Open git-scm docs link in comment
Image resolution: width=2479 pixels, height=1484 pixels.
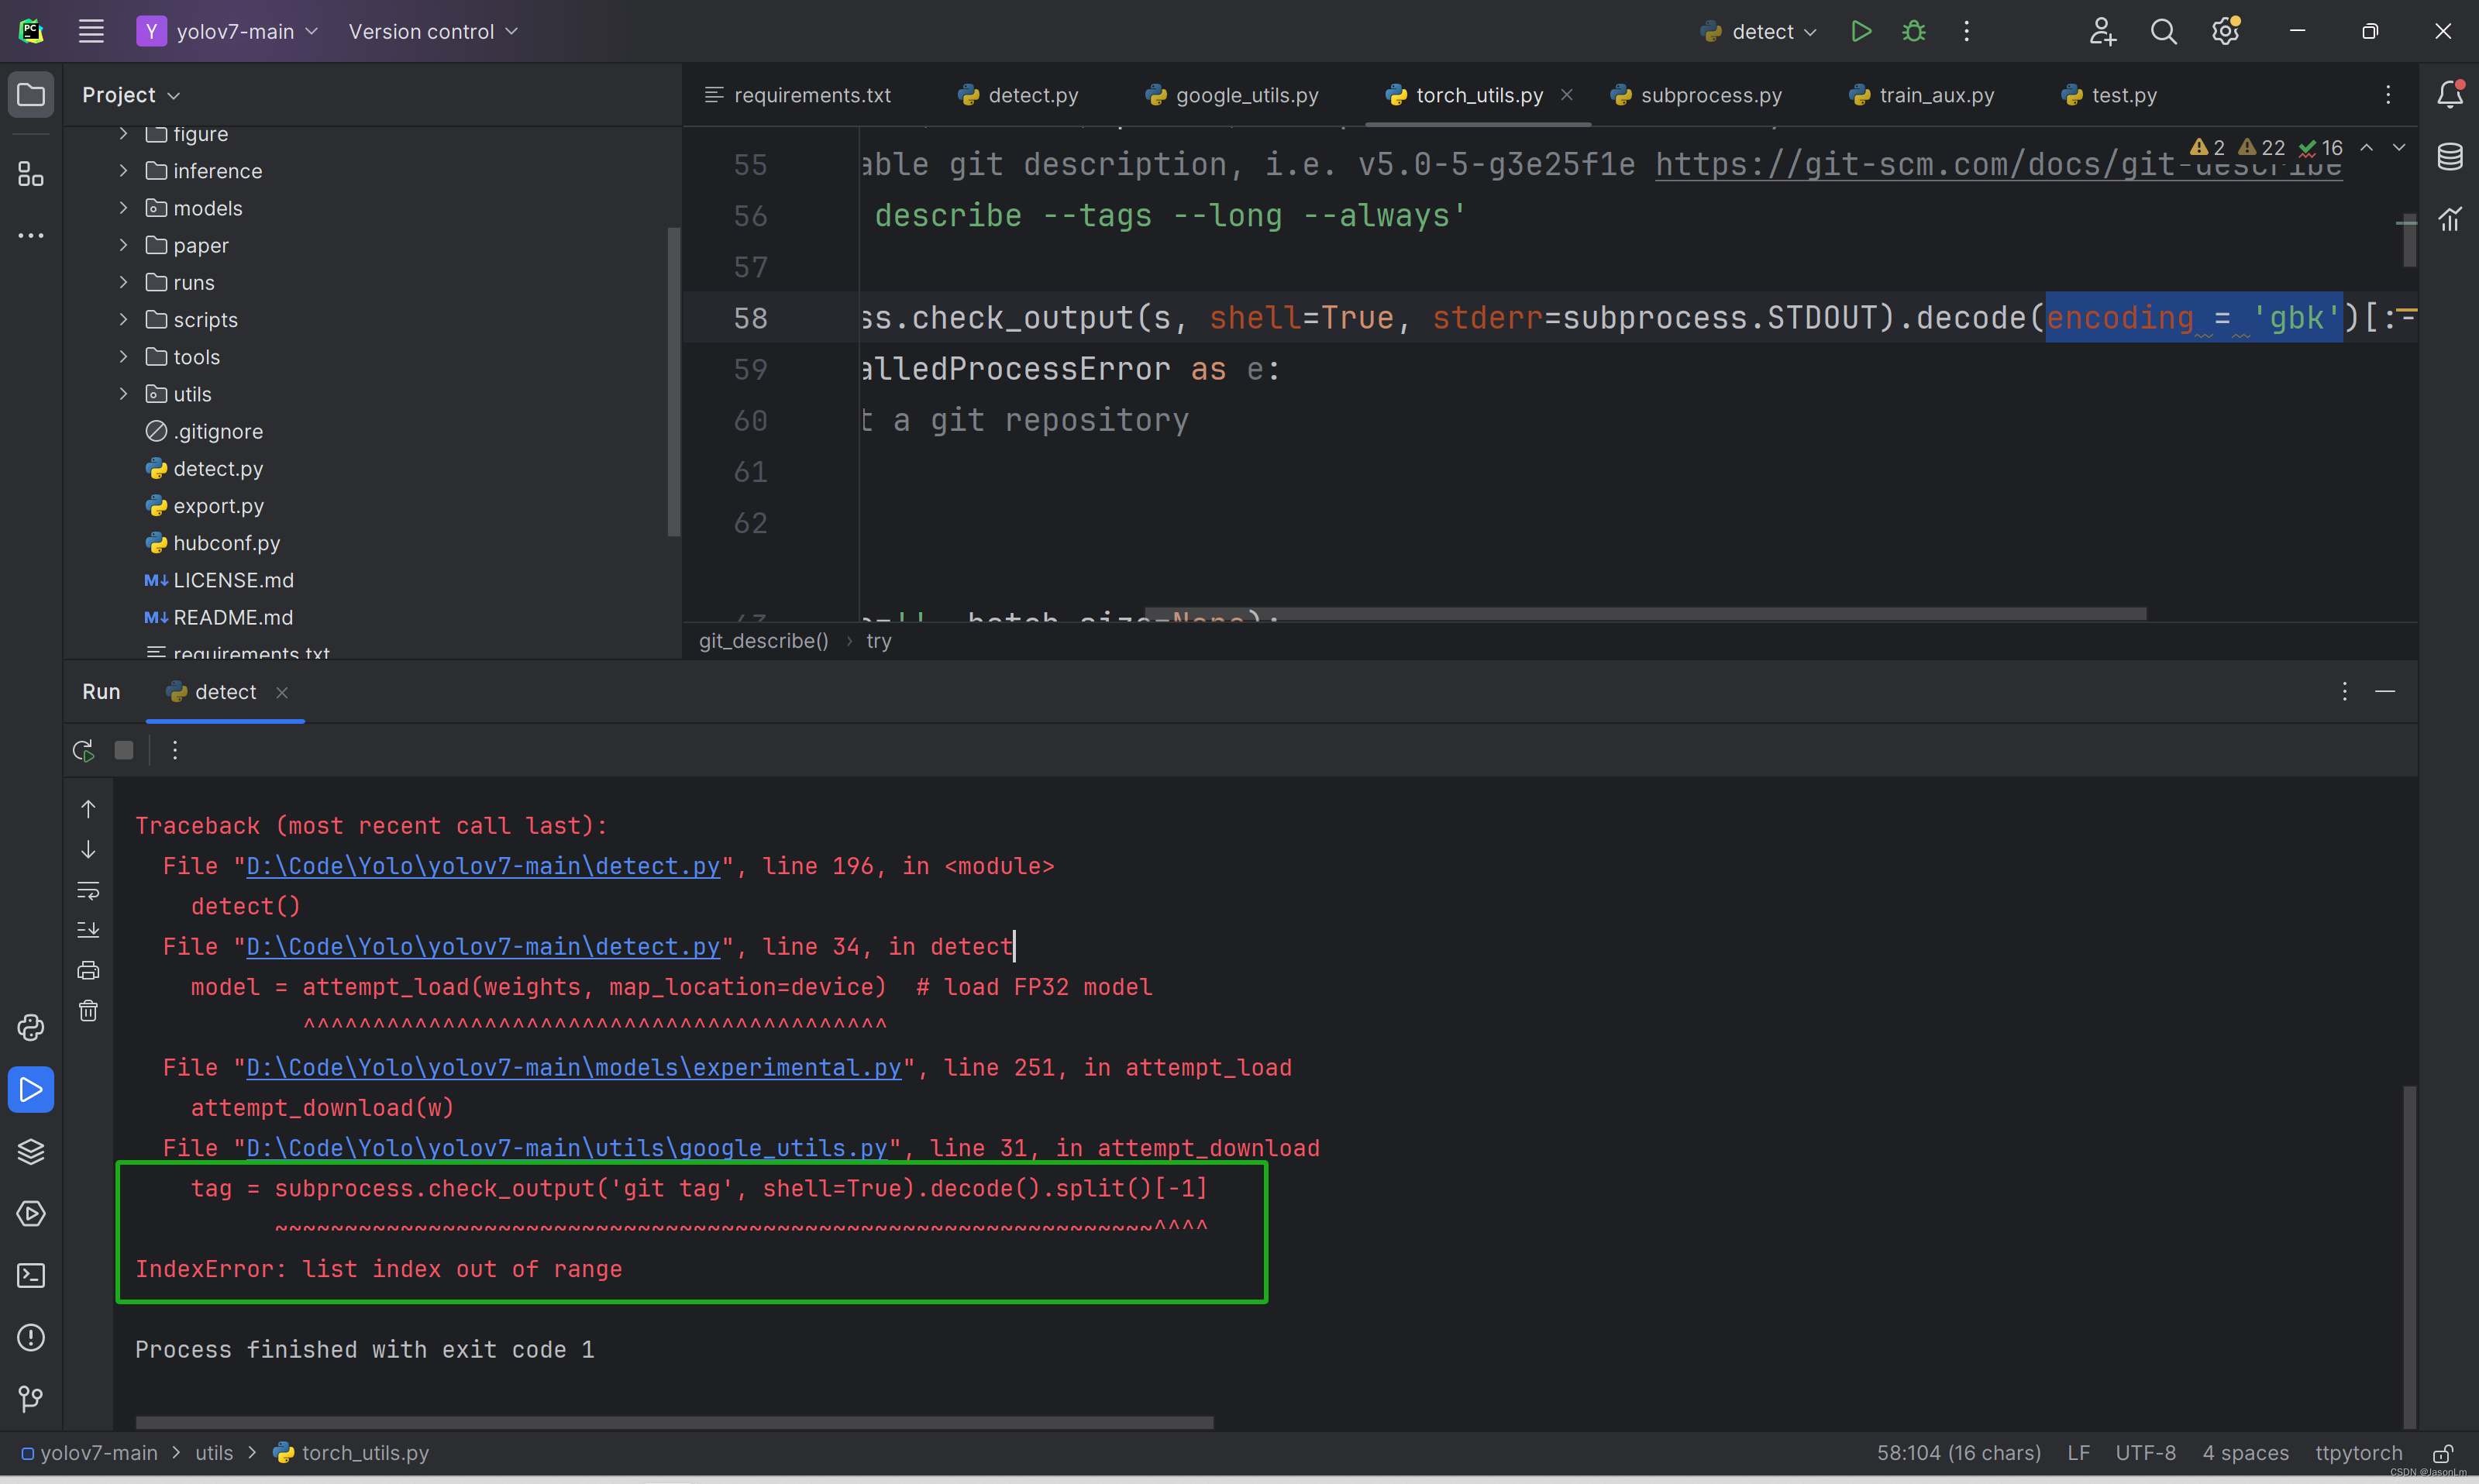pos(1998,164)
